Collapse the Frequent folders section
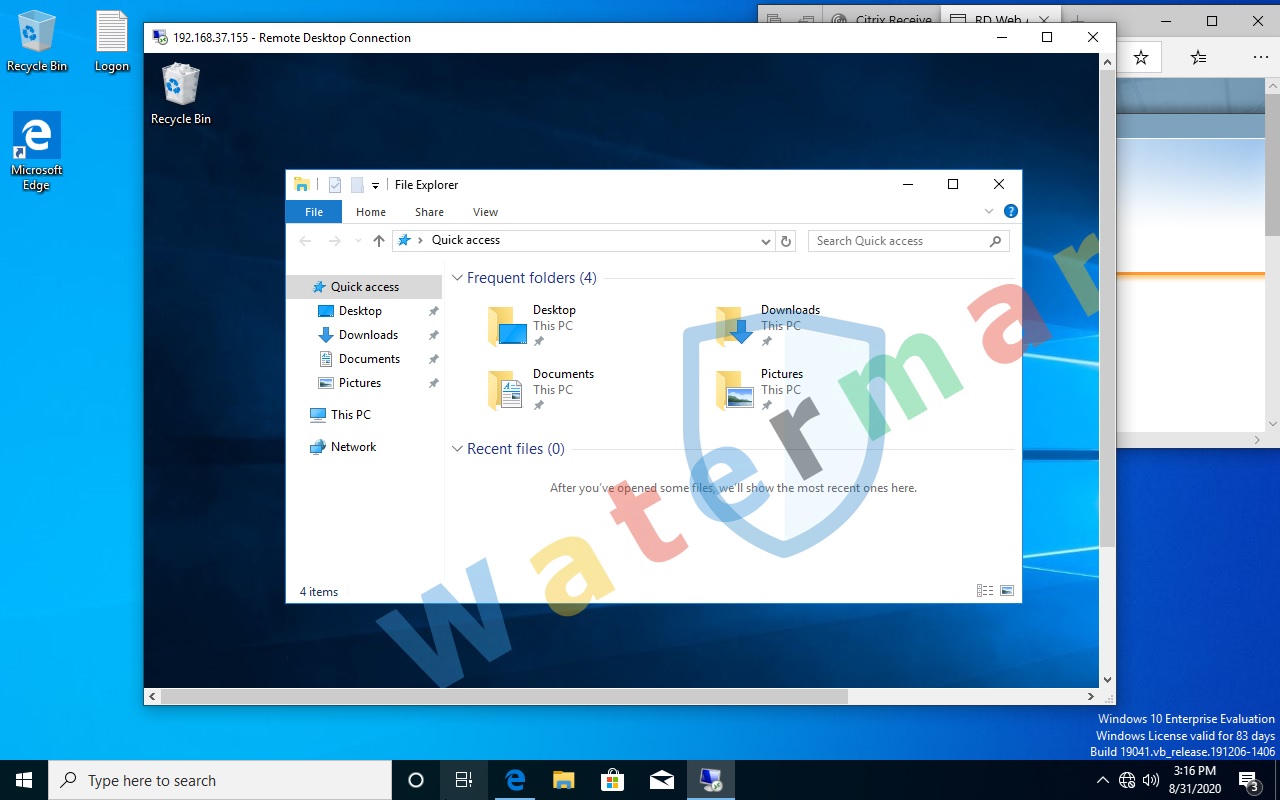Viewport: 1280px width, 800px height. coord(457,278)
